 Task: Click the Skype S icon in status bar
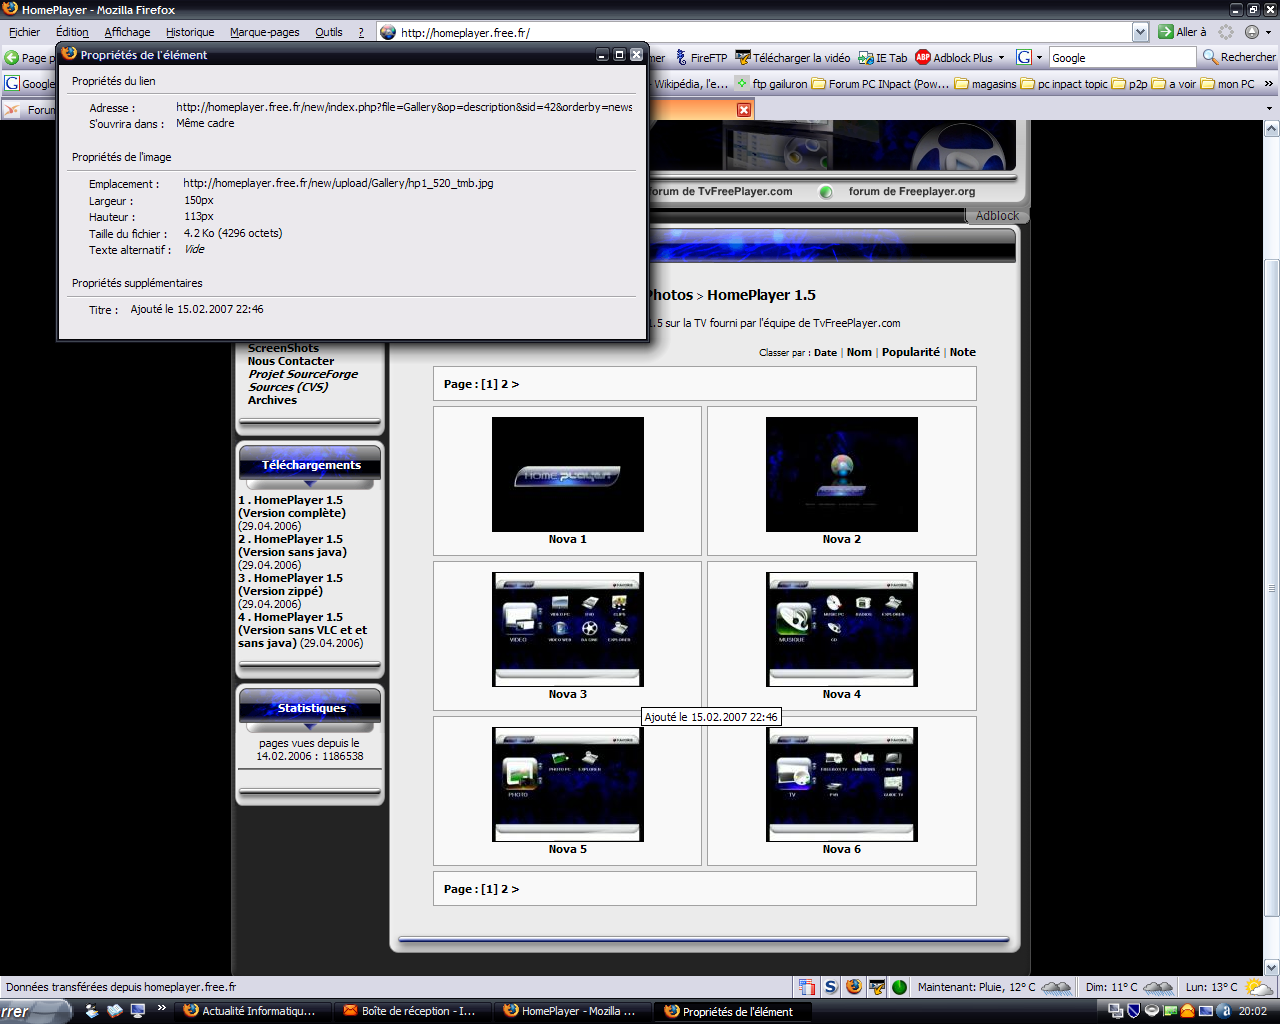[x=830, y=987]
